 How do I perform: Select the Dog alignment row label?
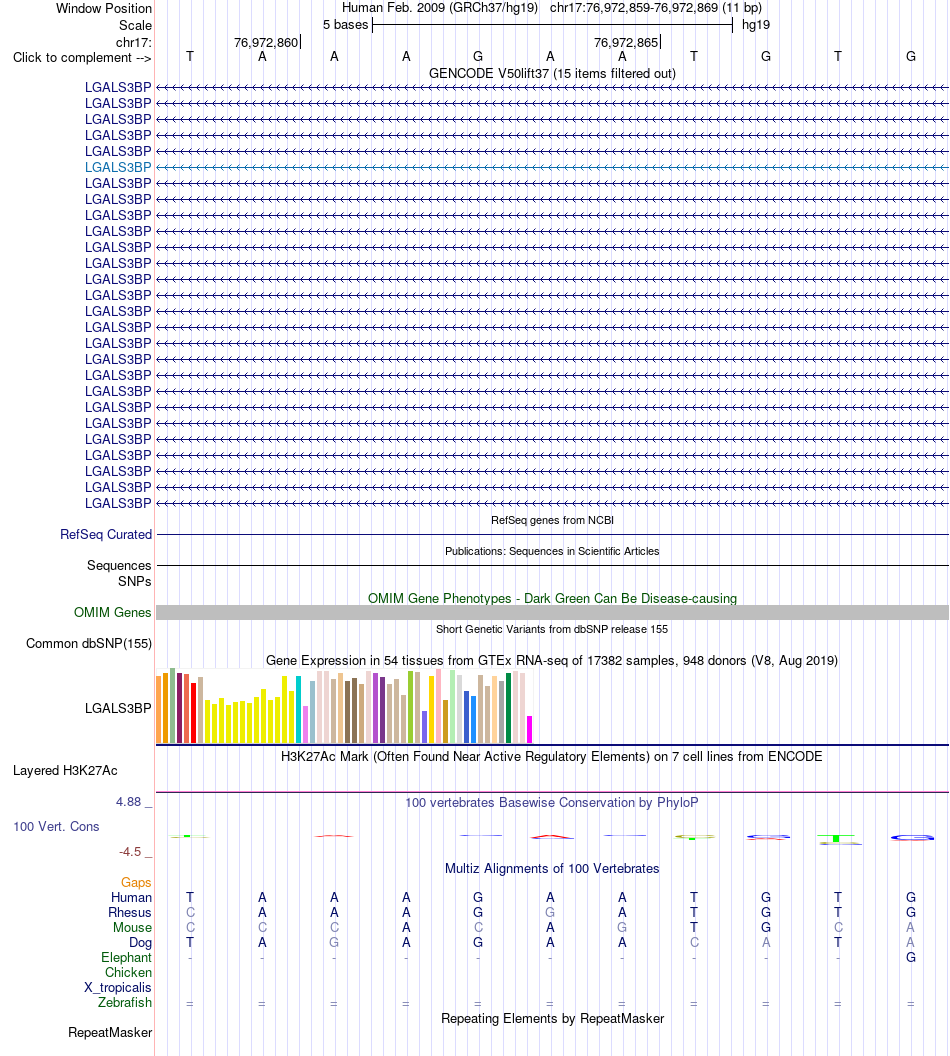tap(141, 942)
